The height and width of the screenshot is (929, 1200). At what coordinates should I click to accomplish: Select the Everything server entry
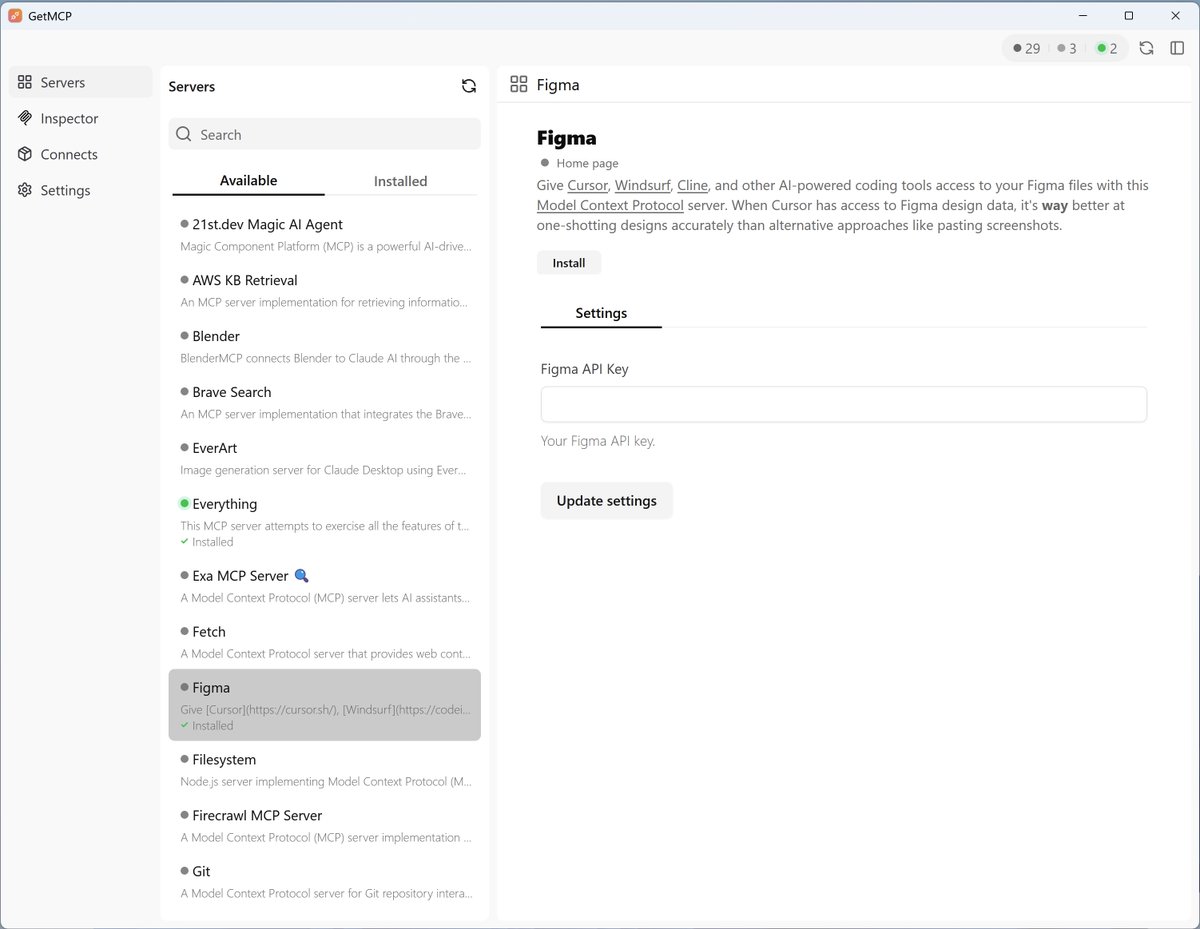click(325, 522)
